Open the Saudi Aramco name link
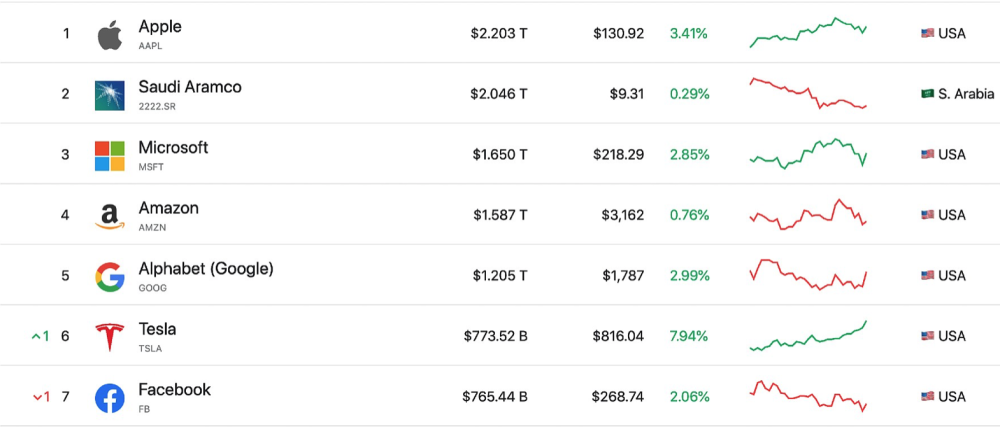 pyautogui.click(x=190, y=87)
